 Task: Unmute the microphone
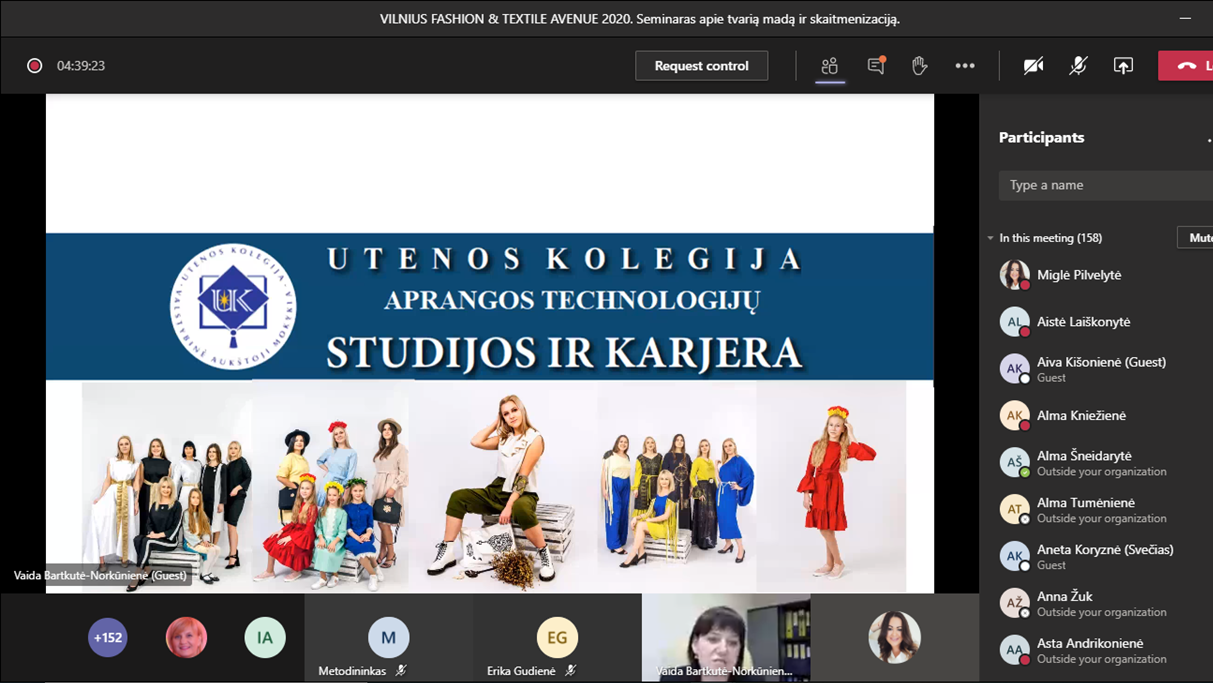click(x=1078, y=66)
